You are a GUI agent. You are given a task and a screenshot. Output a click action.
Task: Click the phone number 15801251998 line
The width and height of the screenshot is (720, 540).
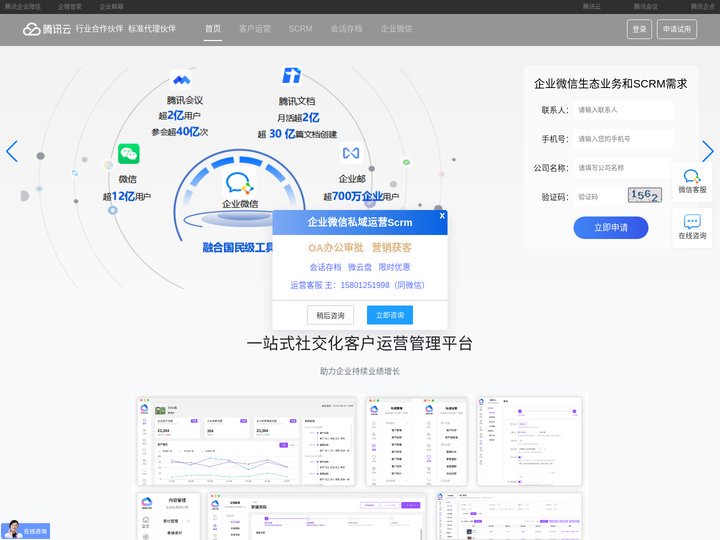pyautogui.click(x=357, y=285)
